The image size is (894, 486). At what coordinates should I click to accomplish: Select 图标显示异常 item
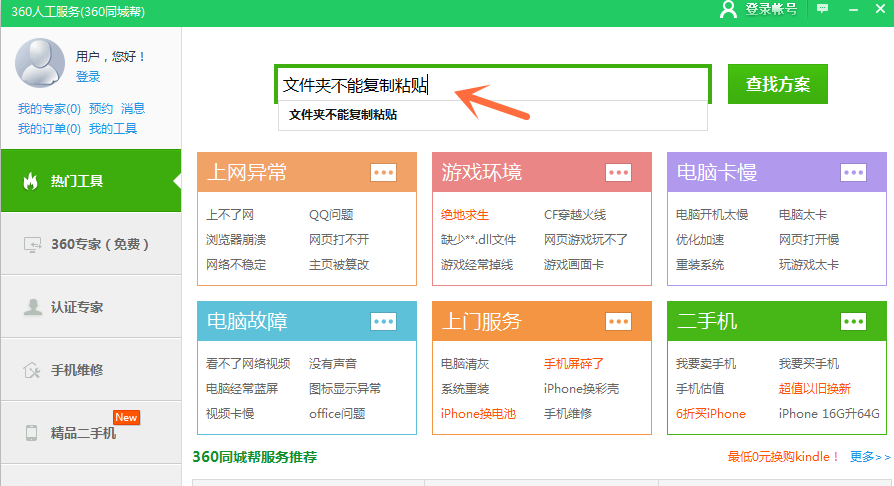coord(345,389)
